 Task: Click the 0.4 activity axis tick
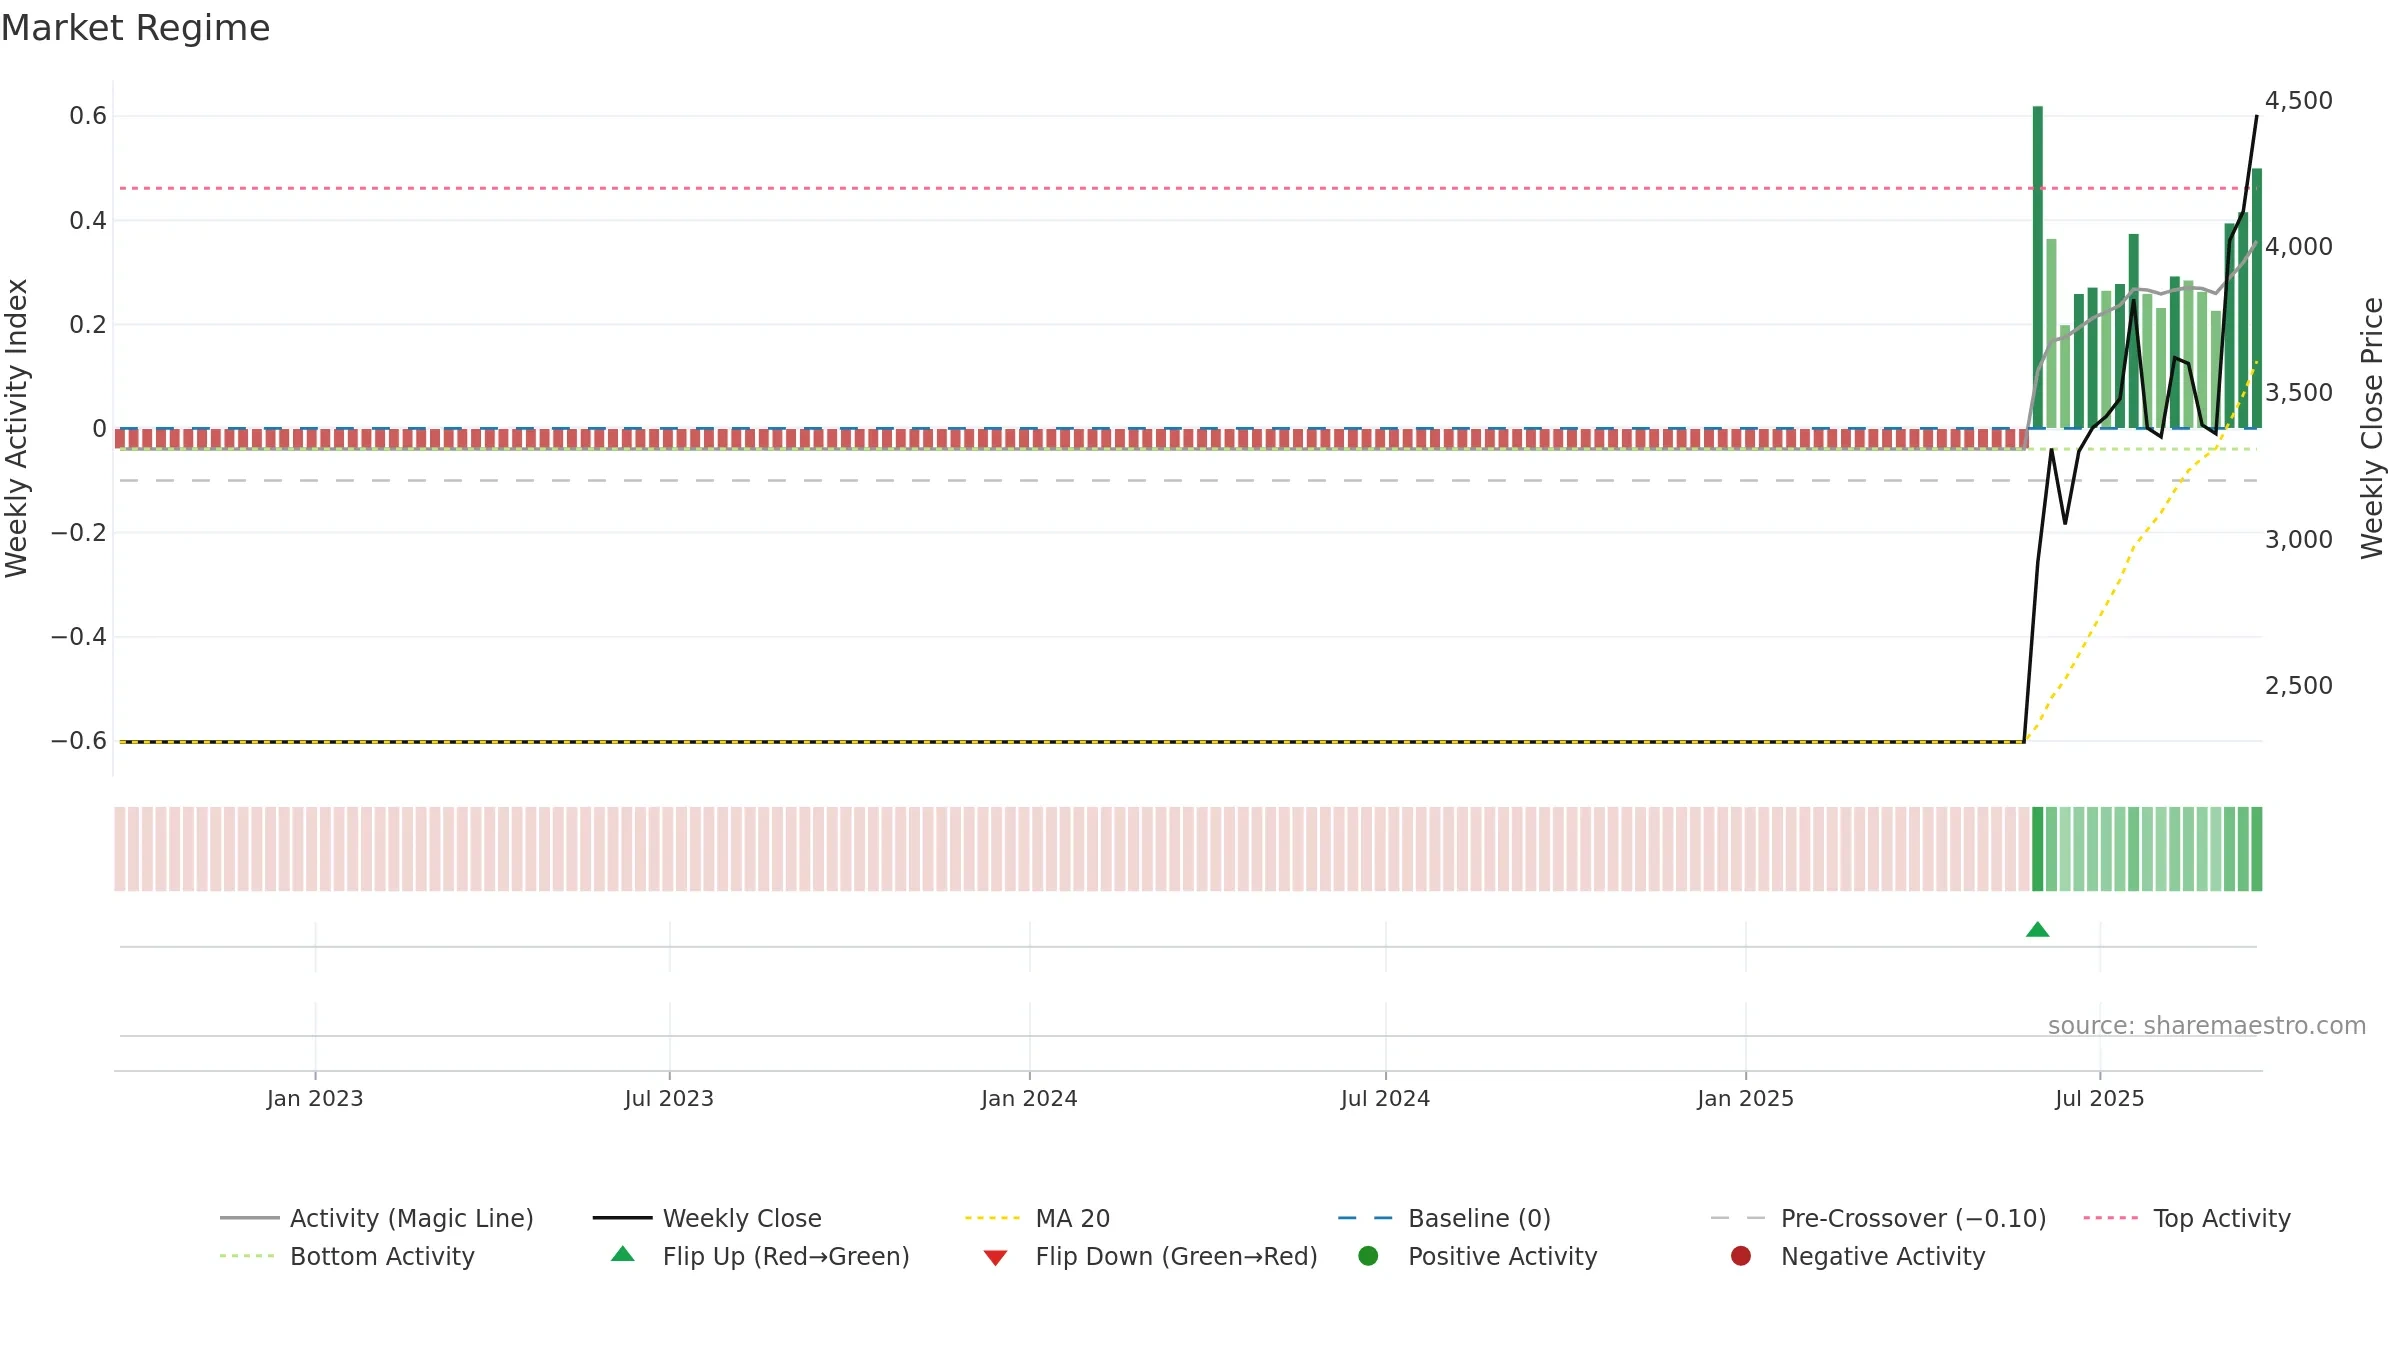(x=88, y=220)
